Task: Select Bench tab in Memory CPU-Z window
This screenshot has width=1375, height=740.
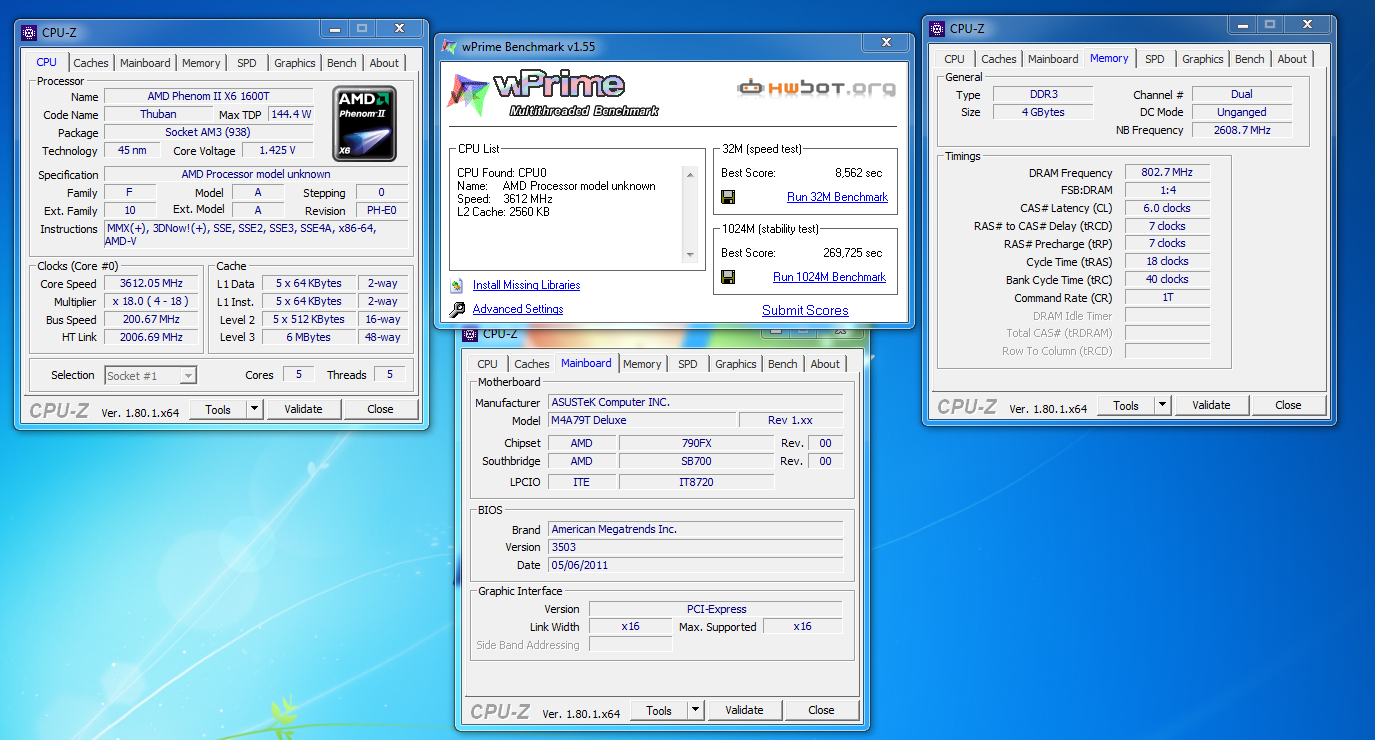Action: [1250, 59]
